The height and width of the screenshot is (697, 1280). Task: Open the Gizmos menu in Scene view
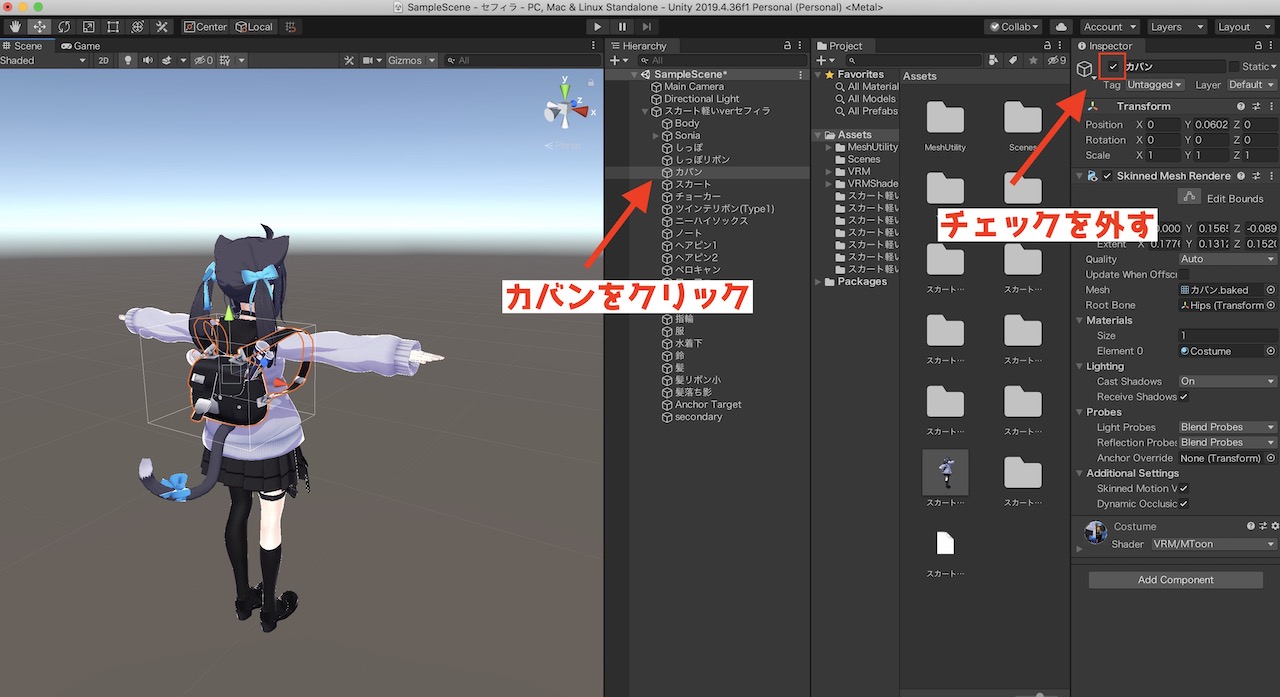410,60
